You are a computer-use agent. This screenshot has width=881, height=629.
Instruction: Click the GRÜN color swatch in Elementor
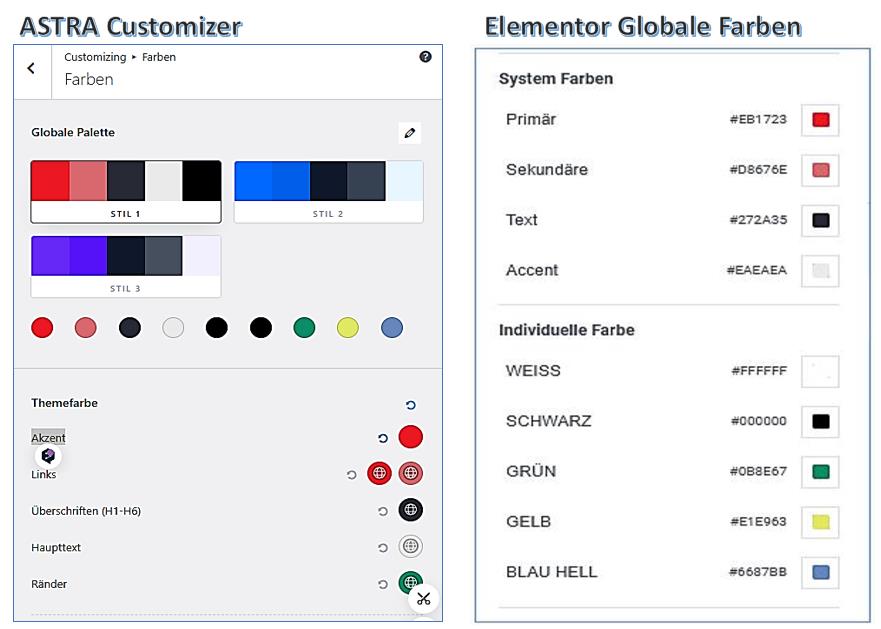pos(820,472)
